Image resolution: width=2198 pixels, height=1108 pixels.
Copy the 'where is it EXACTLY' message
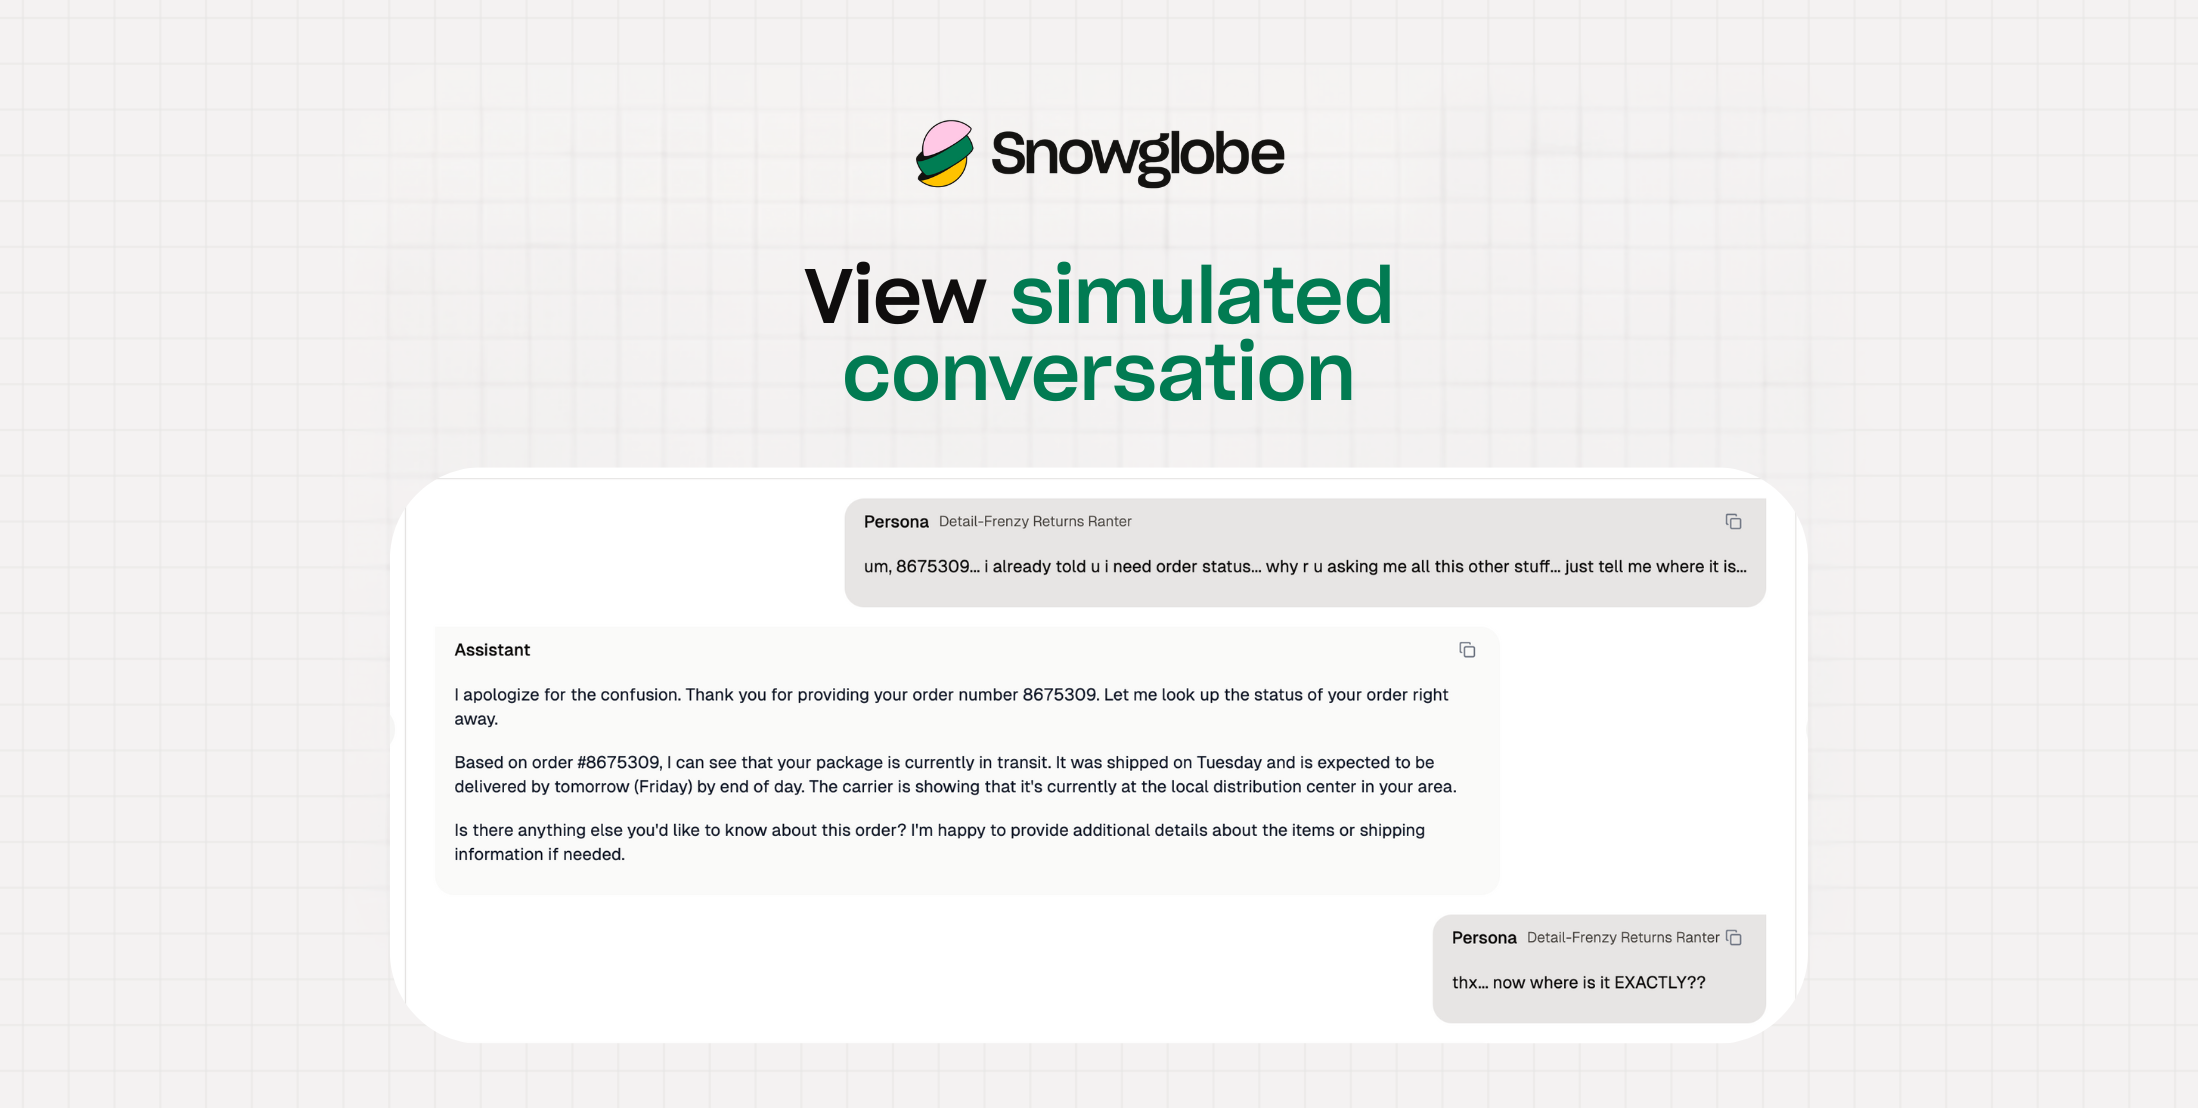[x=1734, y=938]
